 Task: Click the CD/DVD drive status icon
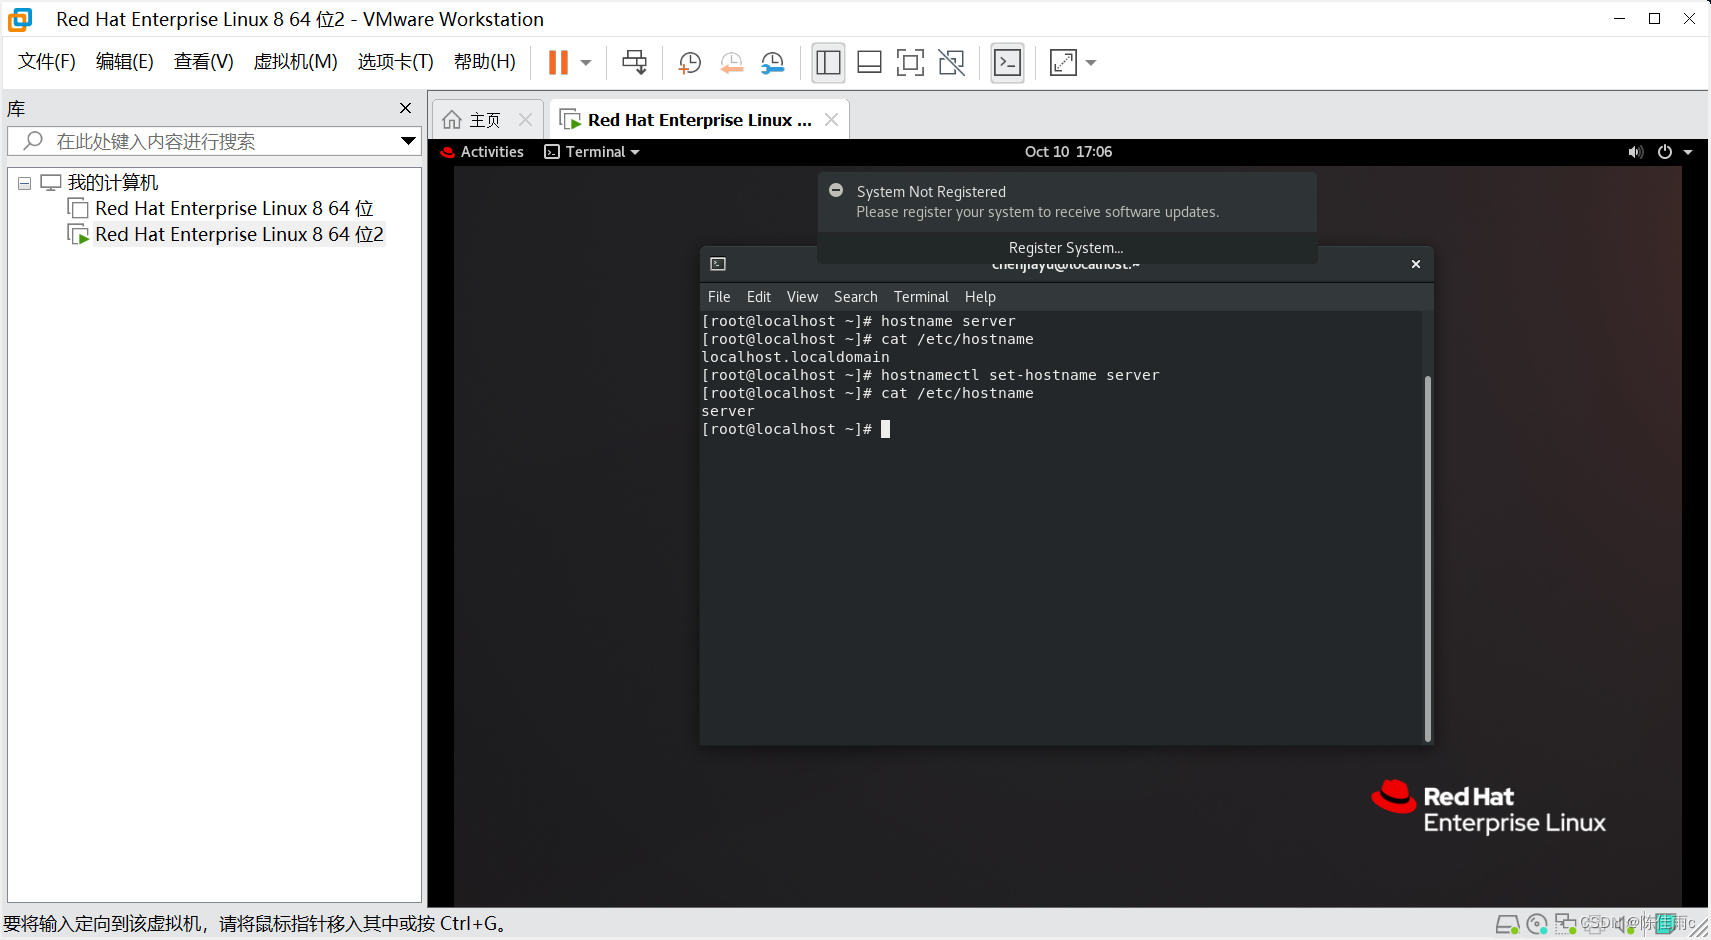point(1537,924)
